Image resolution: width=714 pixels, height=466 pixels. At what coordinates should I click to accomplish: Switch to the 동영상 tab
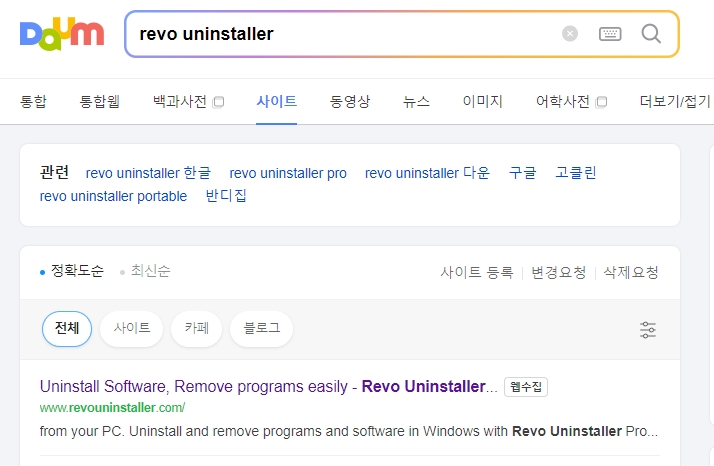[350, 101]
